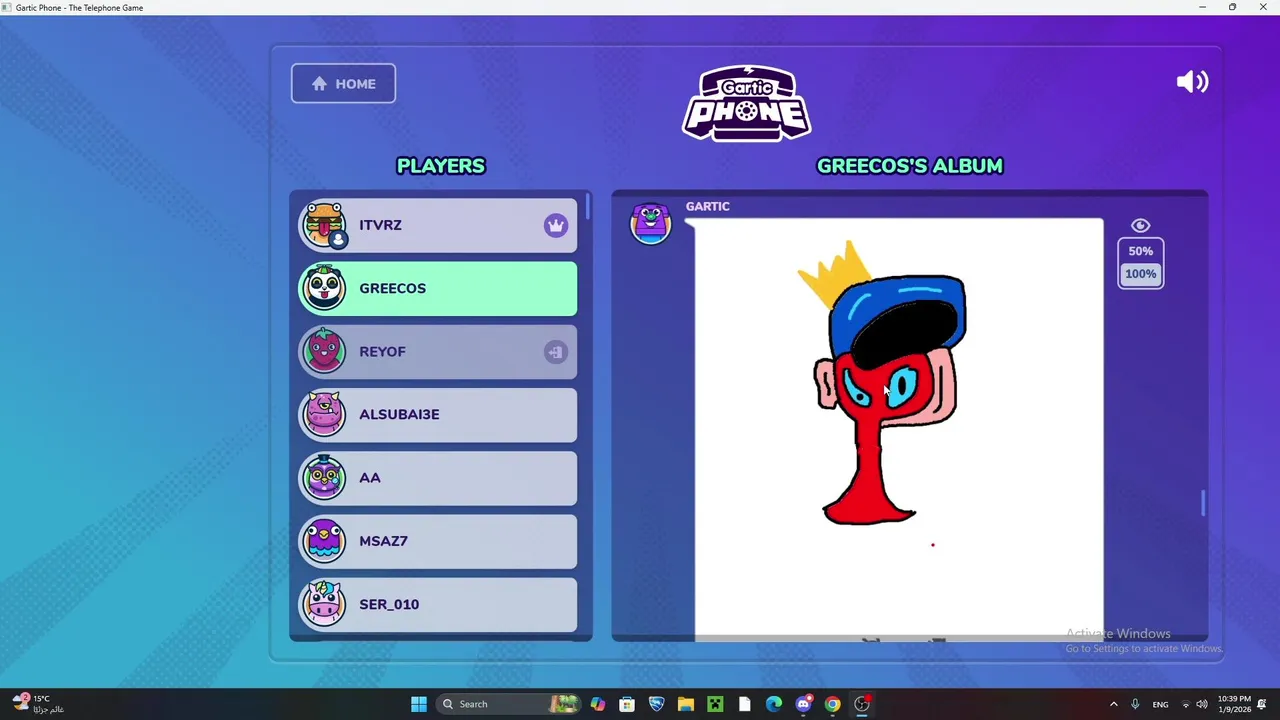The width and height of the screenshot is (1280, 720).
Task: Open Minecraft creeper taskbar icon
Action: [x=715, y=704]
